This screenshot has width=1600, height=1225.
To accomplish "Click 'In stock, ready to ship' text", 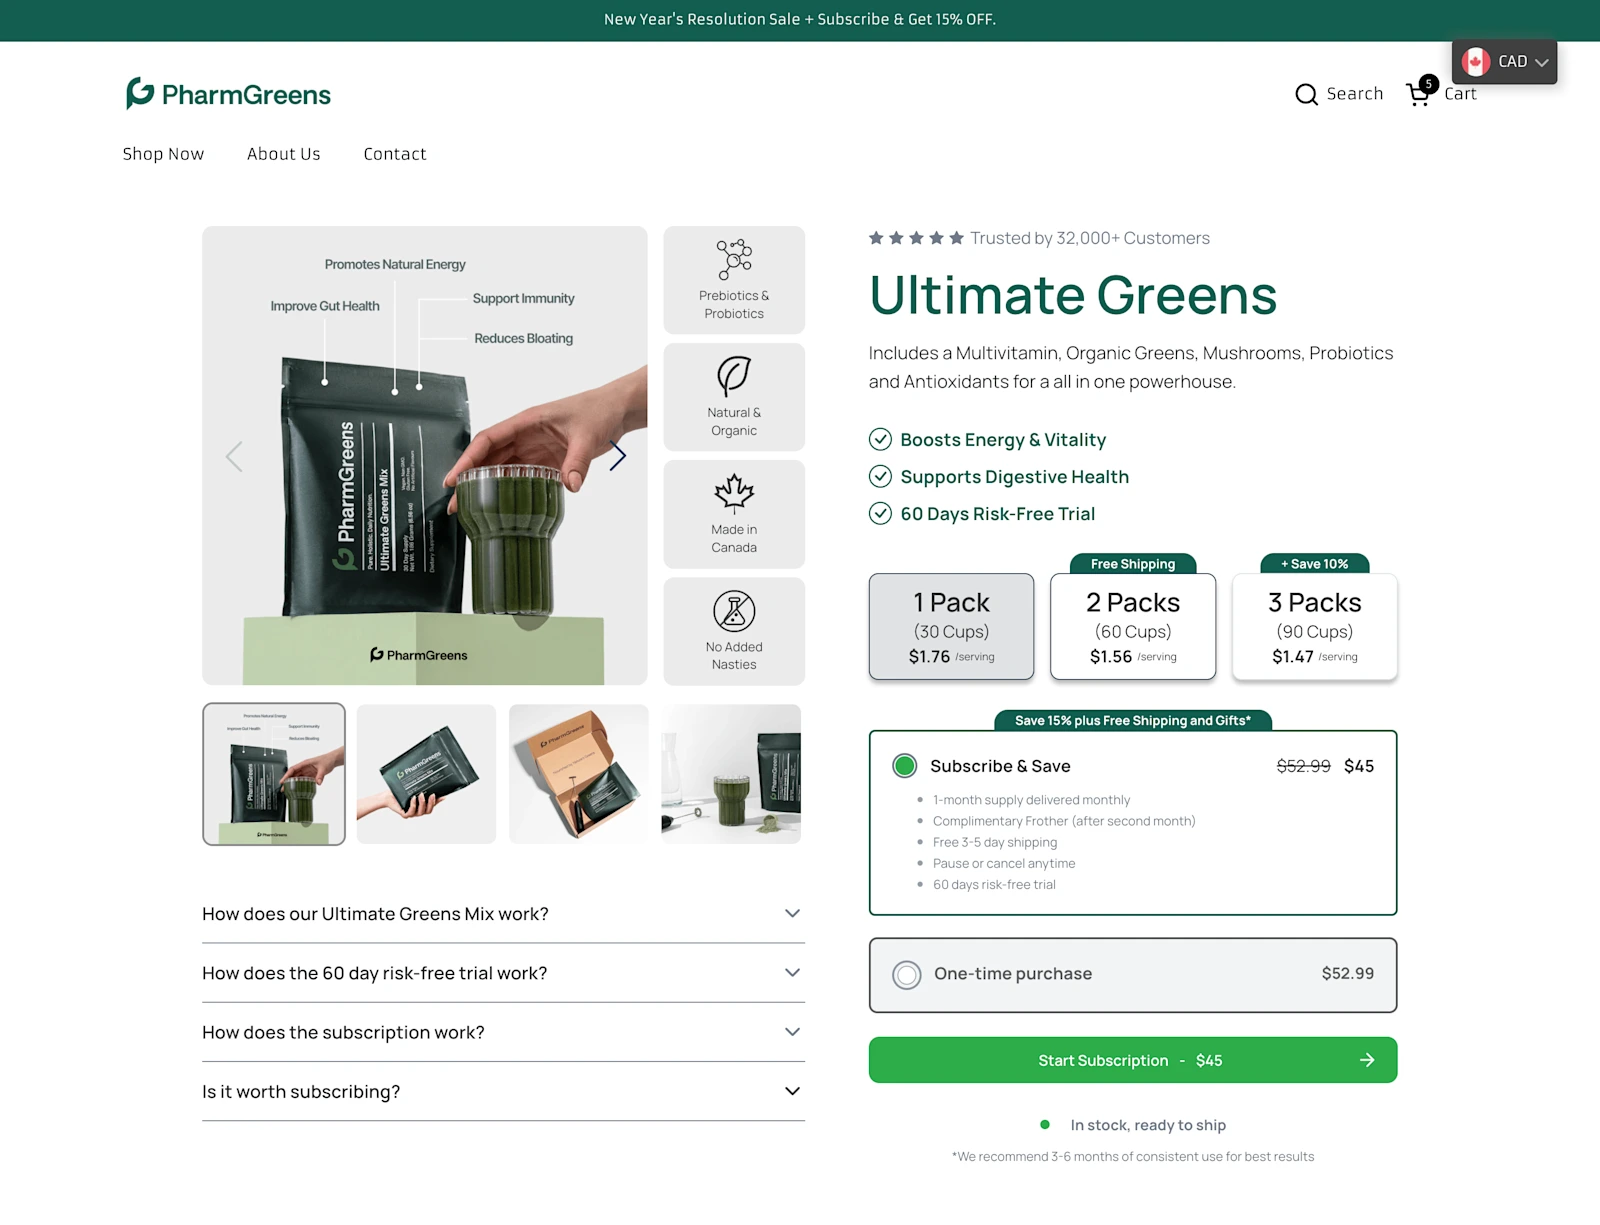I will coord(1148,1125).
